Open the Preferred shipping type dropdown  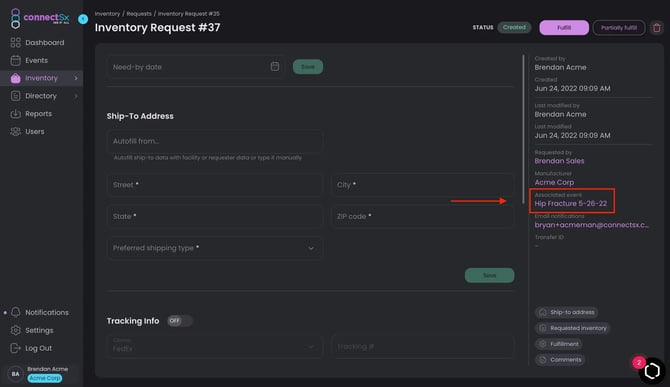[x=215, y=248]
